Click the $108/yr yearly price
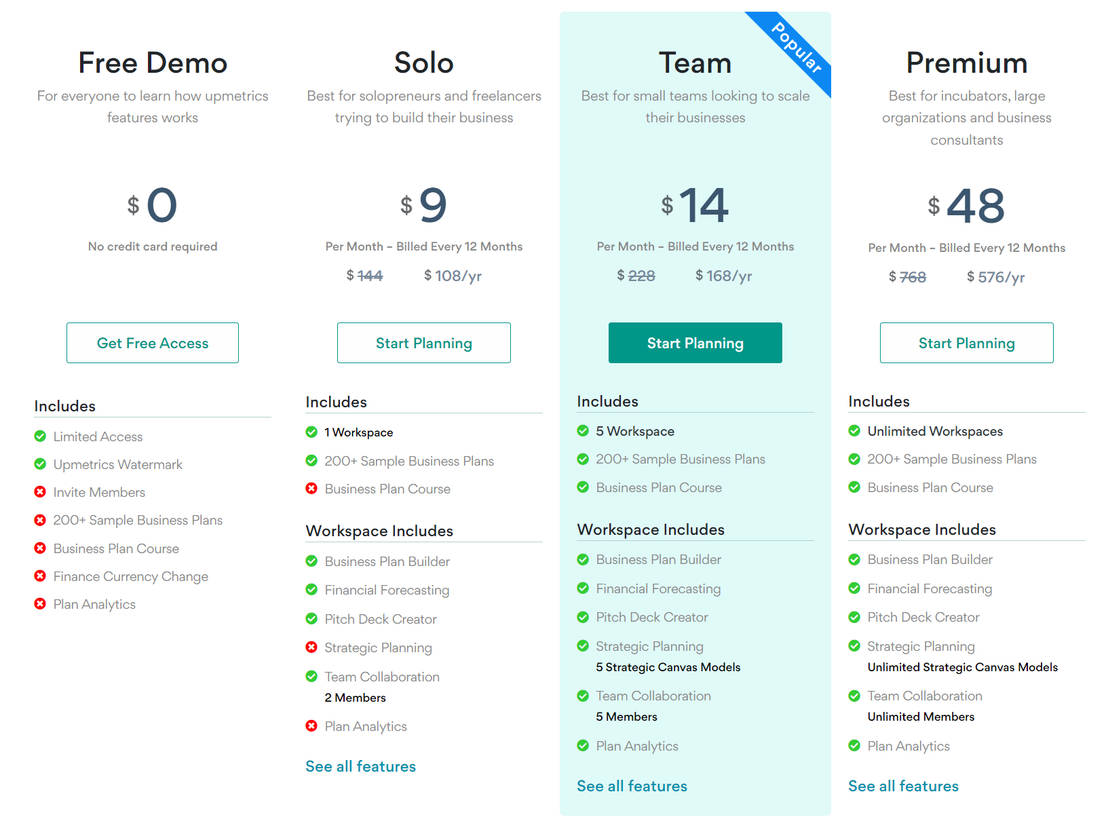The height and width of the screenshot is (822, 1108). 452,276
